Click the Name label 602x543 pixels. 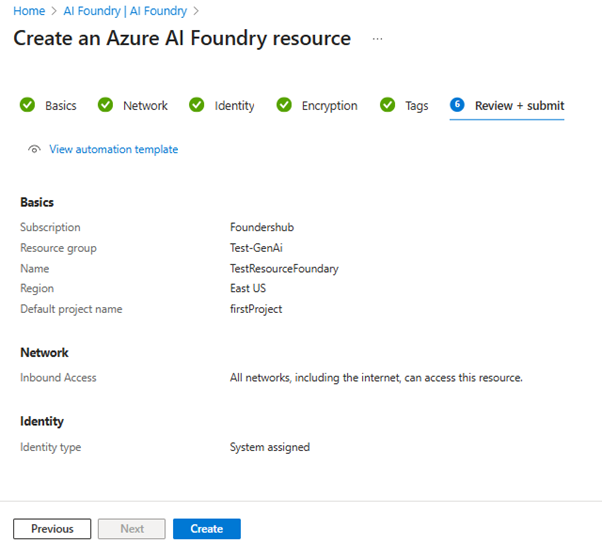[35, 269]
